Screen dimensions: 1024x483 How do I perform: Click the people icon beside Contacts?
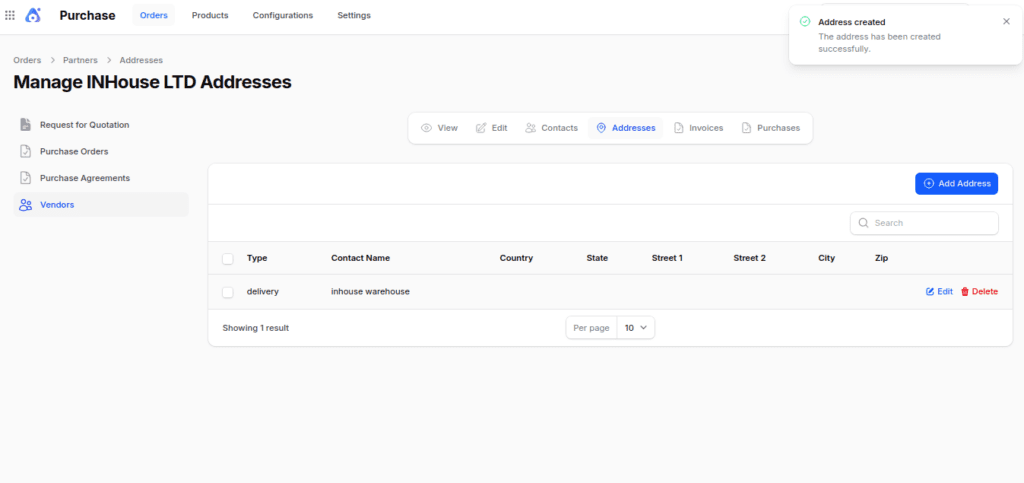pyautogui.click(x=531, y=128)
